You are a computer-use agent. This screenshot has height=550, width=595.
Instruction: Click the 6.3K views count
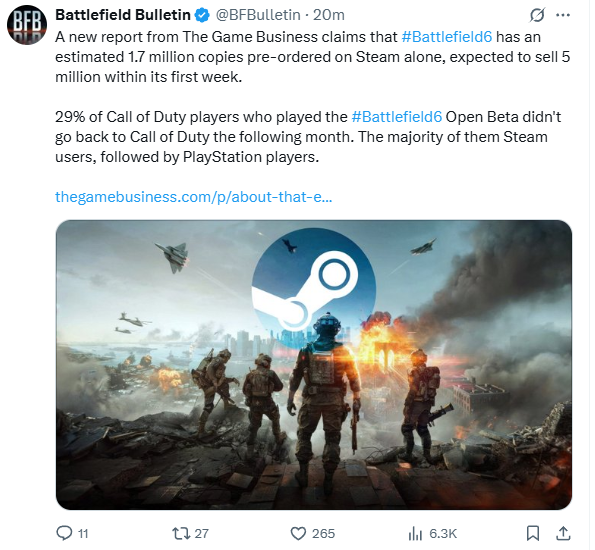coord(443,533)
